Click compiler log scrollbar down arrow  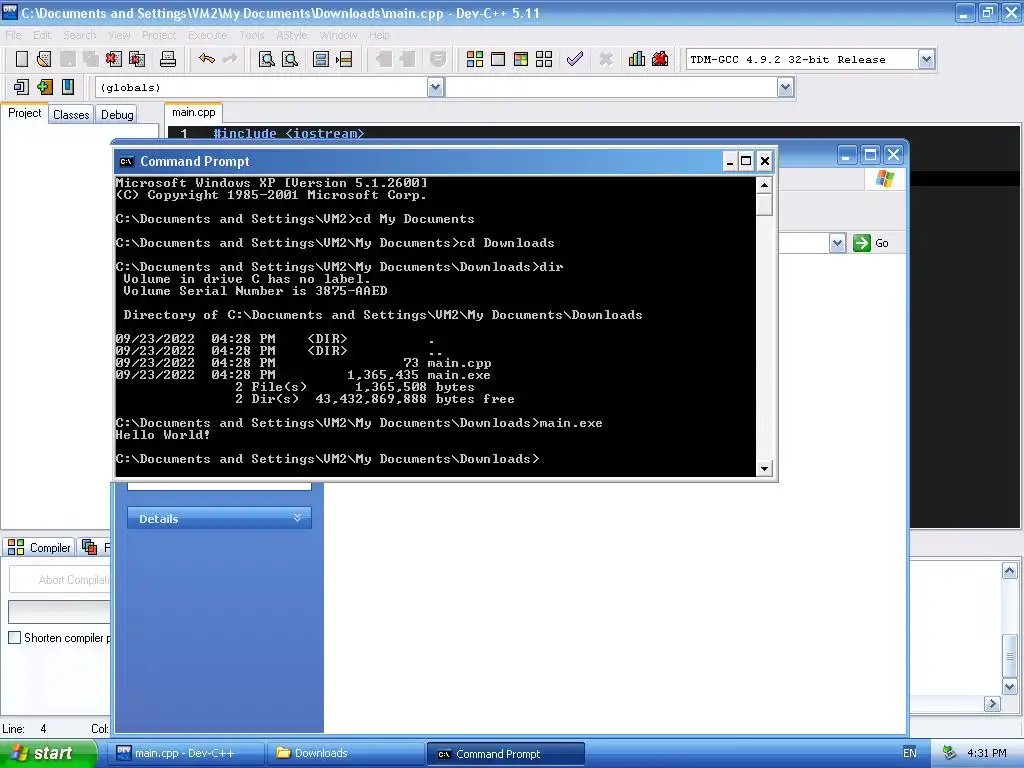pos(1010,687)
